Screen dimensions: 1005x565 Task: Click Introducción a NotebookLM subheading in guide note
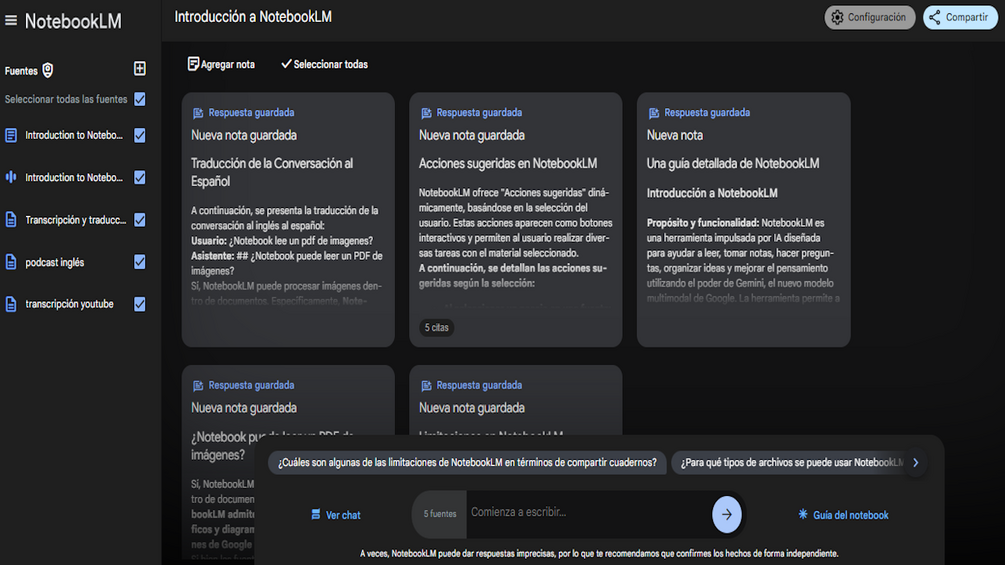coord(712,193)
